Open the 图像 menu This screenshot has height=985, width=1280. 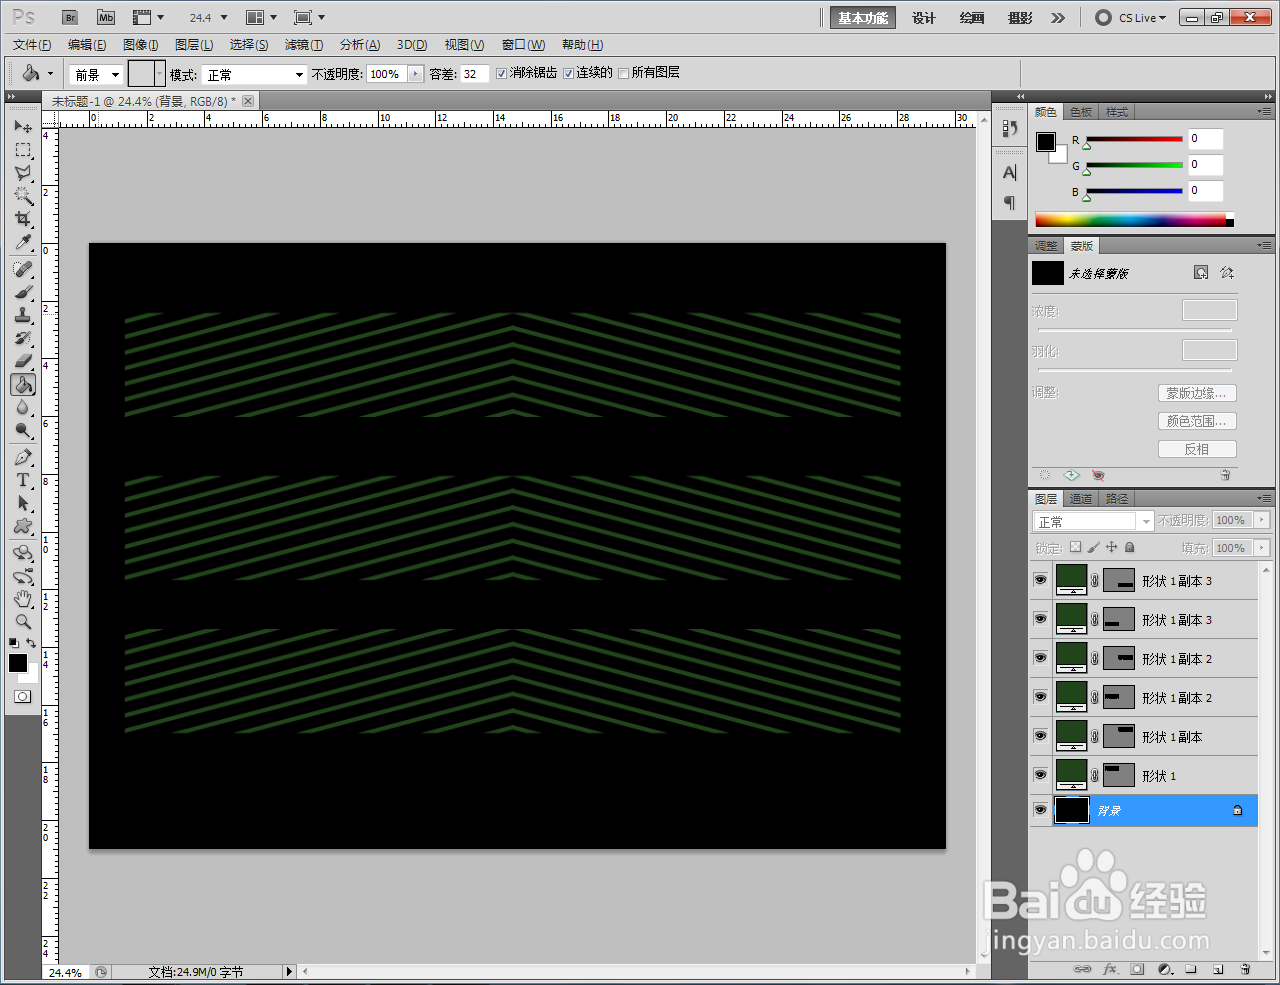(x=141, y=45)
